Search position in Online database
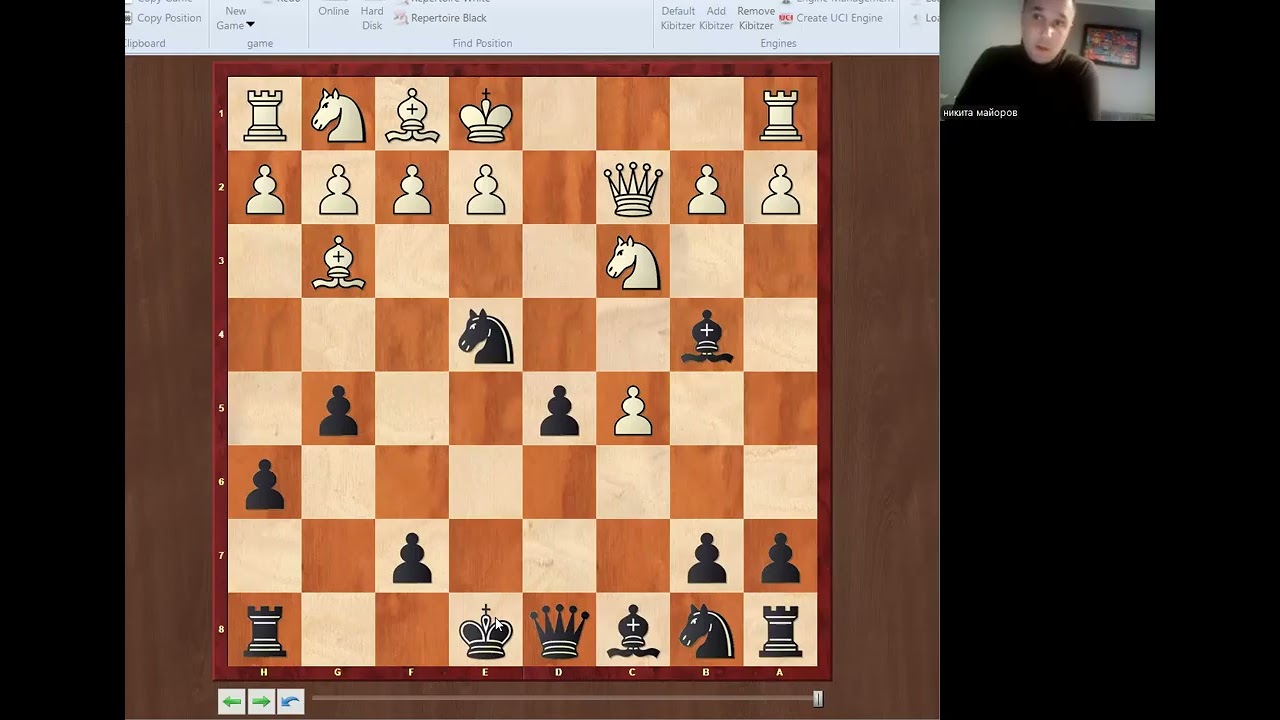The width and height of the screenshot is (1280, 720). tap(334, 11)
